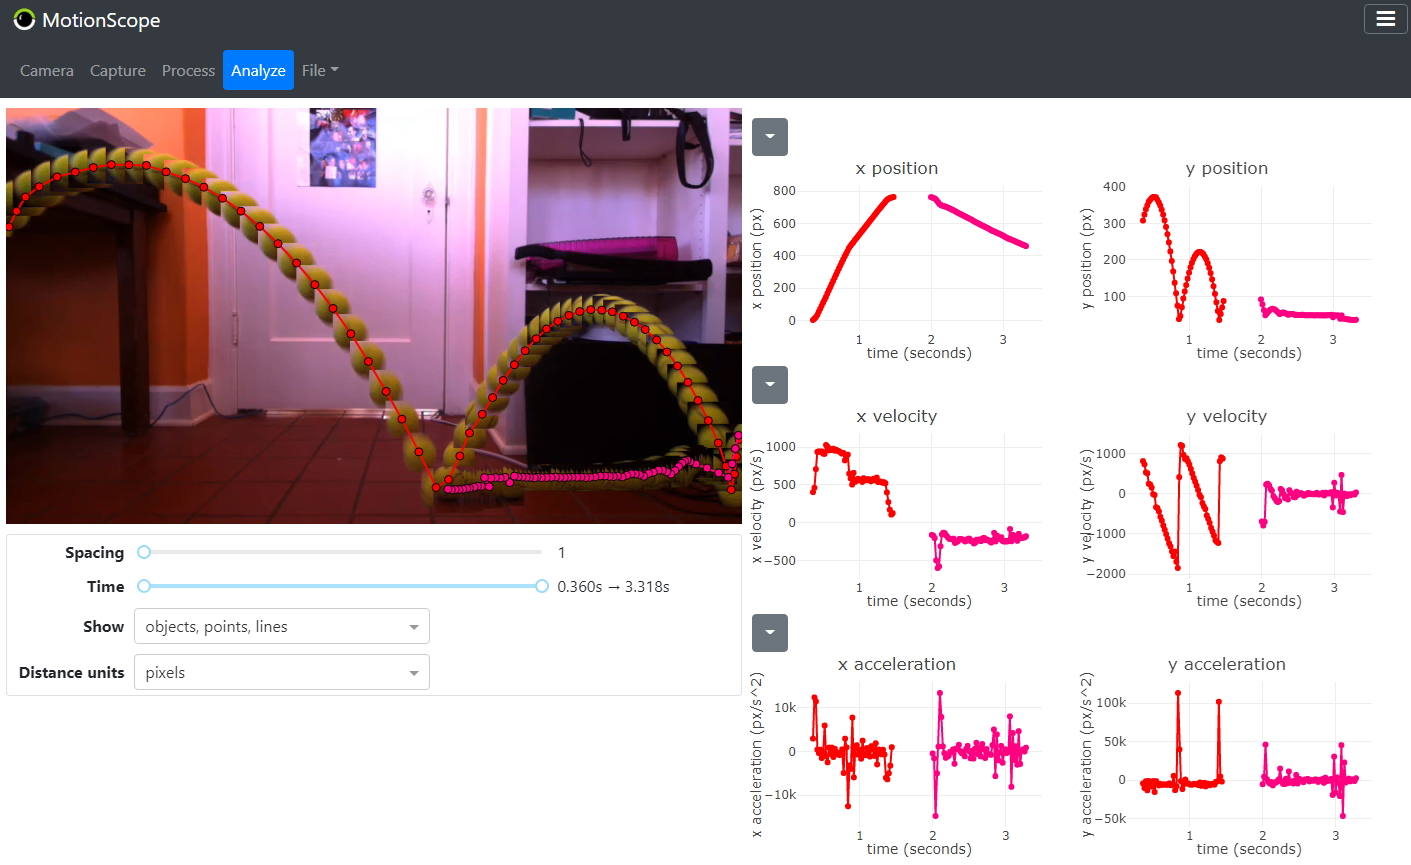Open dropdown button above x velocity chart
Viewport: 1411px width, 865px height.
click(769, 385)
